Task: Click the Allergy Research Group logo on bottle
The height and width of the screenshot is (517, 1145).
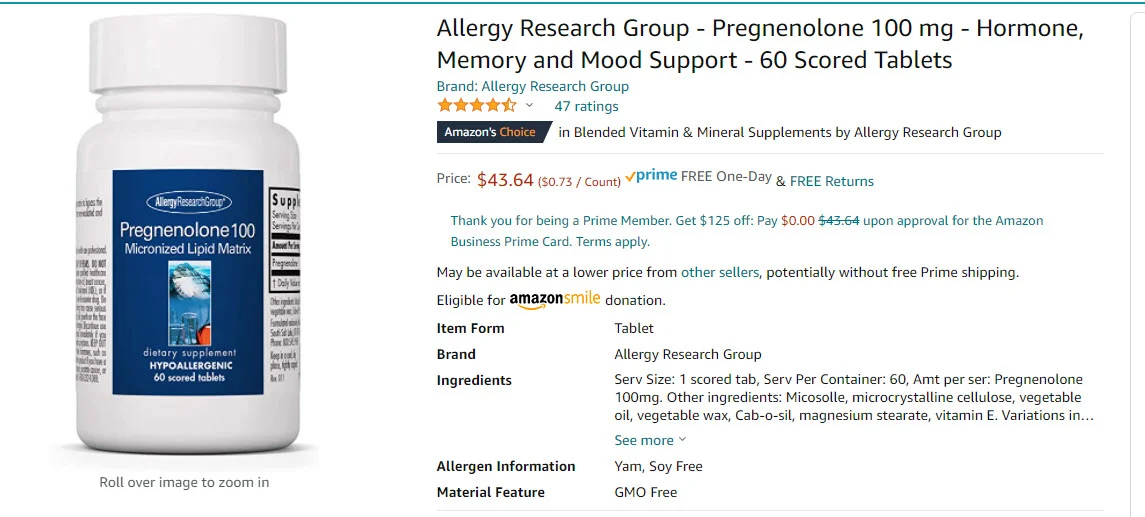Action: click(x=187, y=203)
